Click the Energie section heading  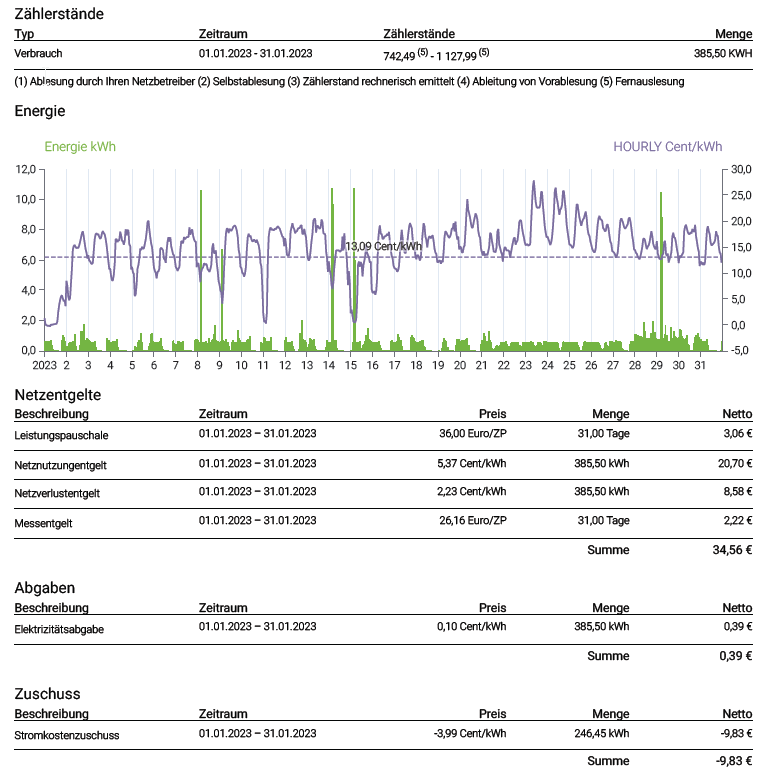[x=40, y=111]
